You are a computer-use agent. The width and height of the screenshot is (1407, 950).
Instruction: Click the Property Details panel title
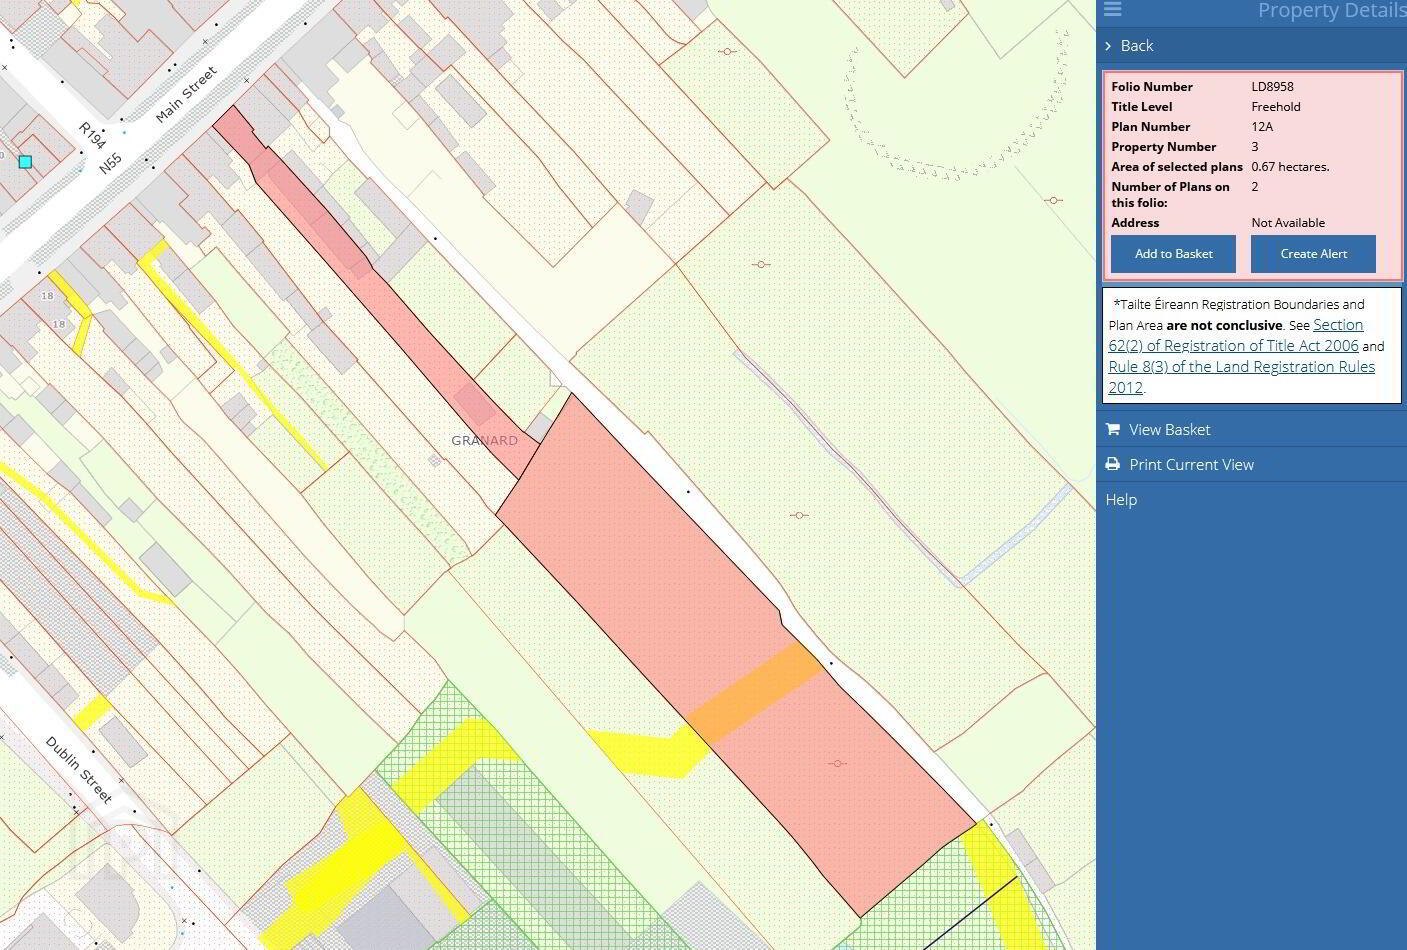click(x=1331, y=10)
